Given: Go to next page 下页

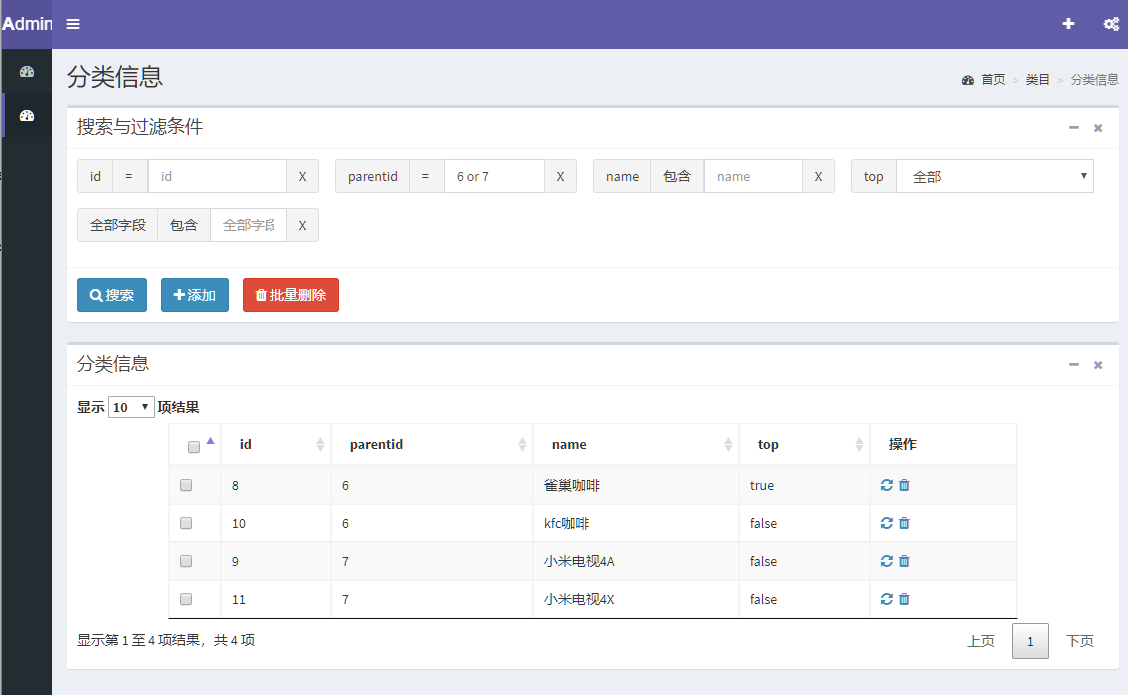Looking at the screenshot, I should click(1080, 641).
